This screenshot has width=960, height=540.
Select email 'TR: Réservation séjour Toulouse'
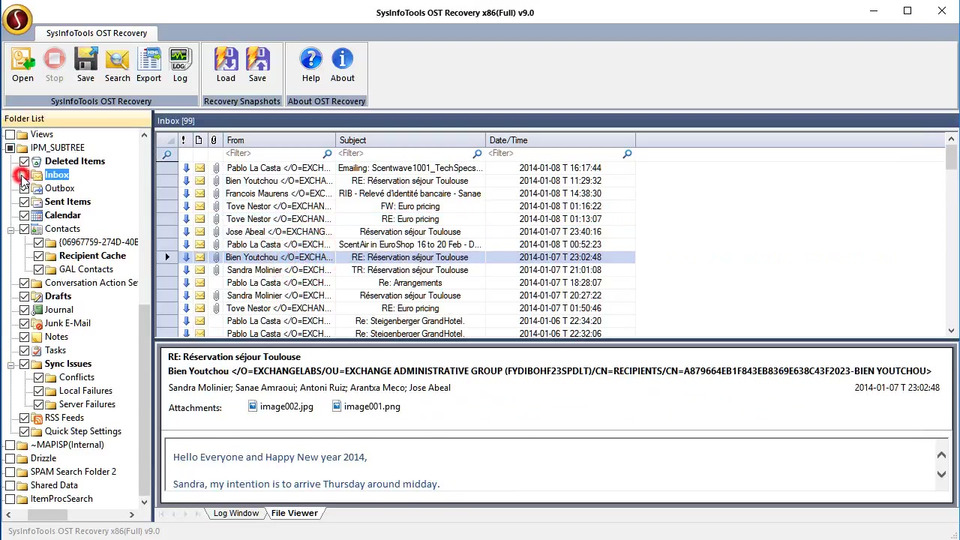[x=396, y=270]
